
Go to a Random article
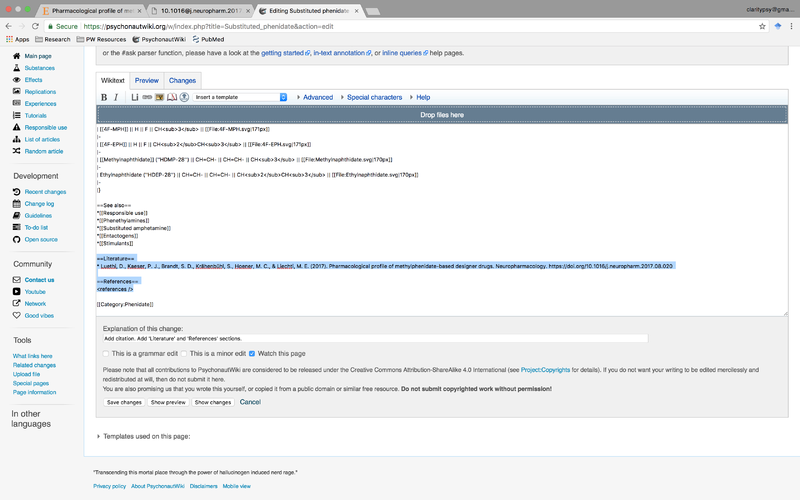pyautogui.click(x=43, y=152)
